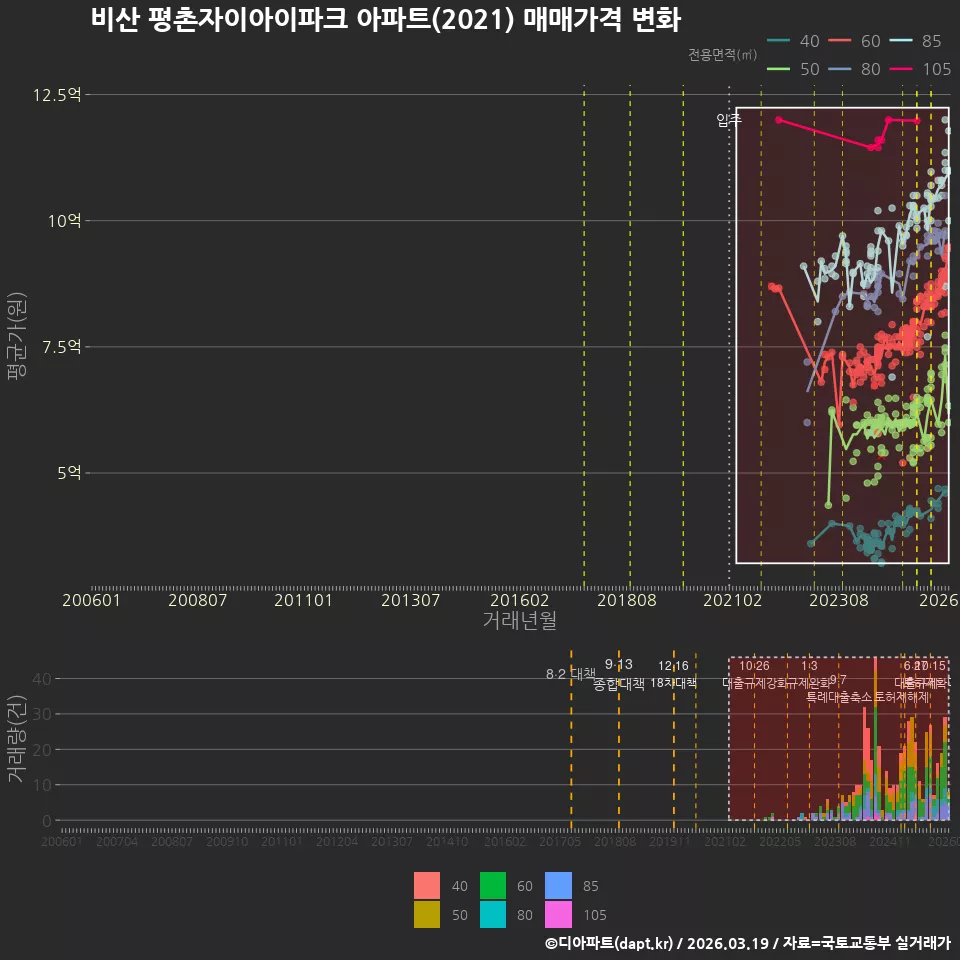Click '200807' on the price chart x-axis
This screenshot has width=960, height=960.
[x=197, y=600]
